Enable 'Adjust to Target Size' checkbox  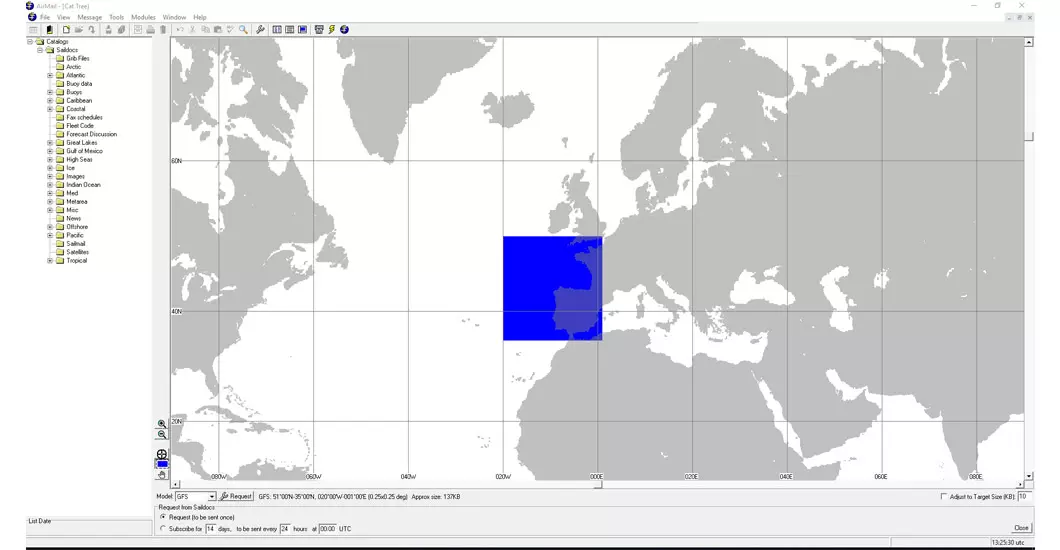(x=944, y=496)
